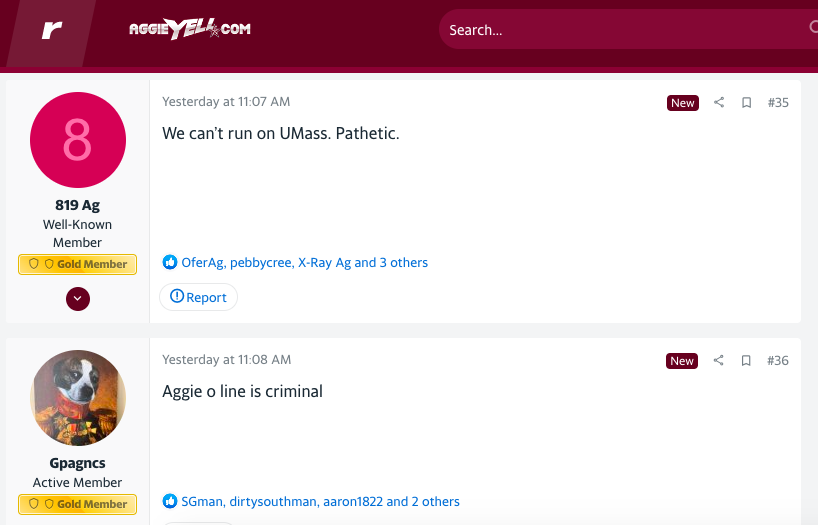Click the 819 Ag avatar circle
The height and width of the screenshot is (525, 818).
[x=78, y=140]
